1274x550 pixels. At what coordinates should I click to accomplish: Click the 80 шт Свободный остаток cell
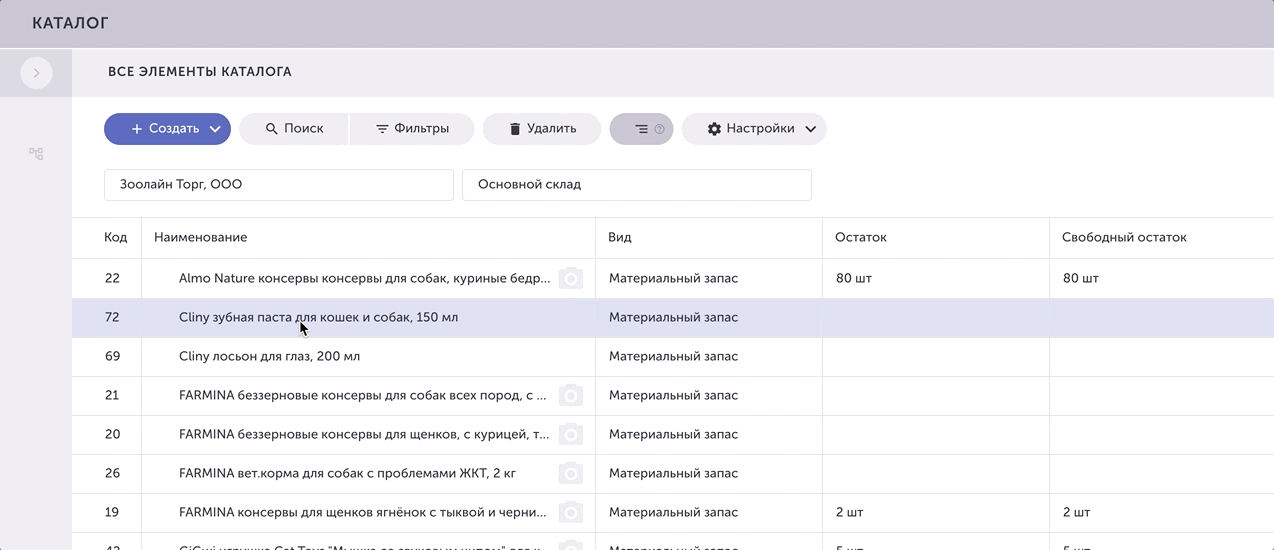click(1162, 278)
